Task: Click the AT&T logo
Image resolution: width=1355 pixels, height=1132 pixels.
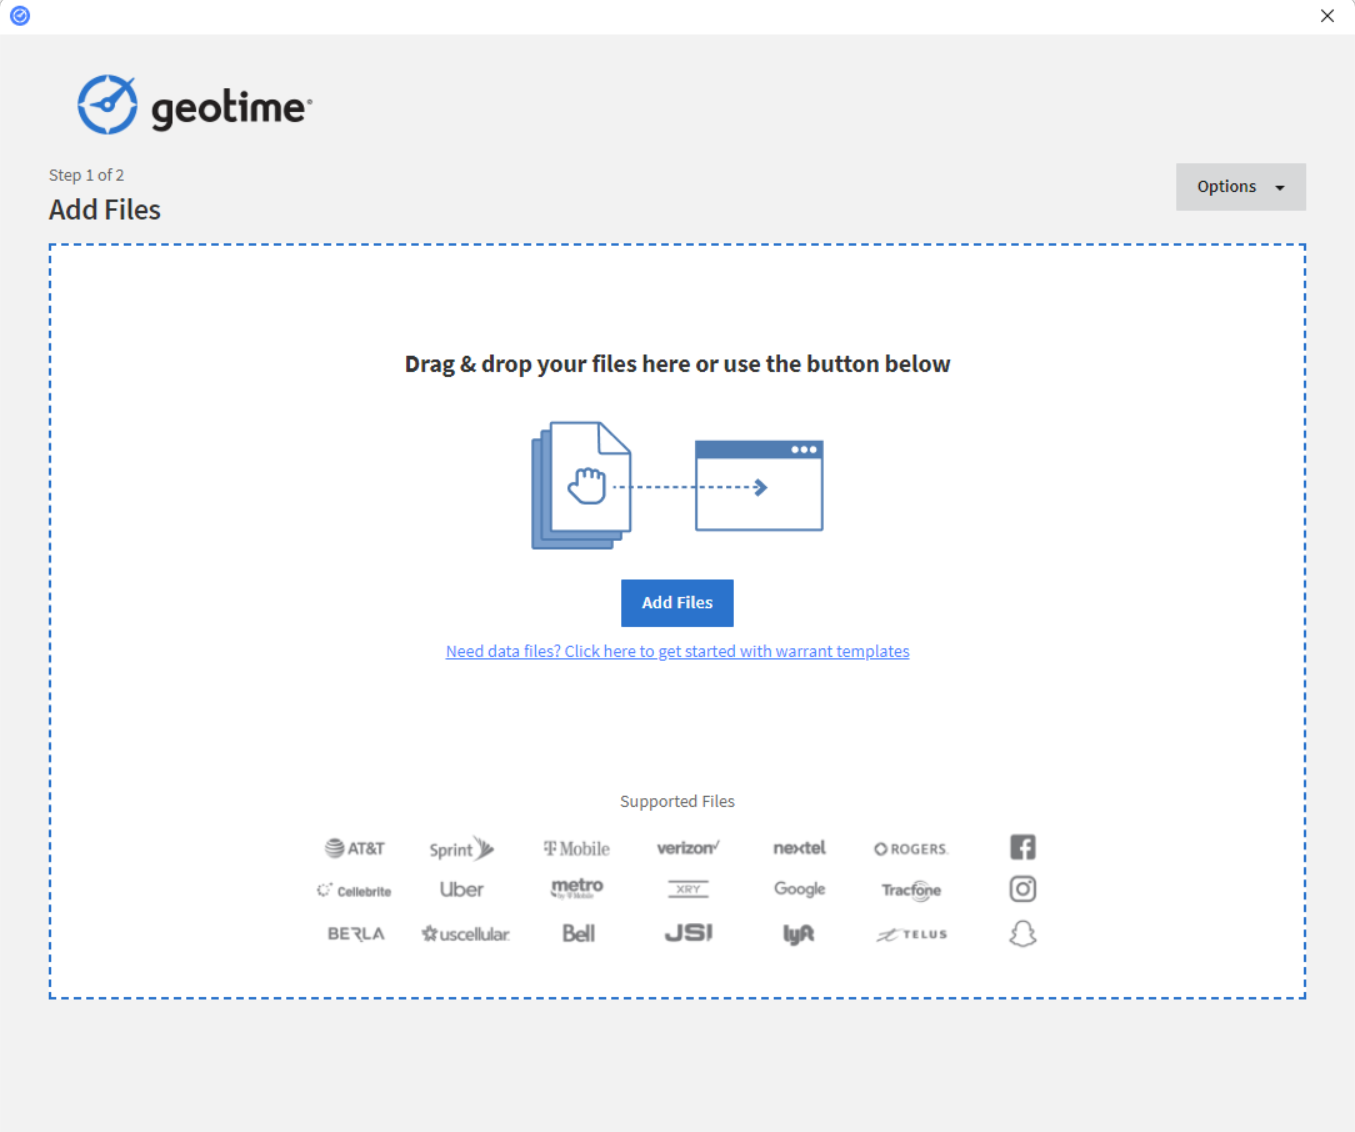Action: [x=355, y=849]
